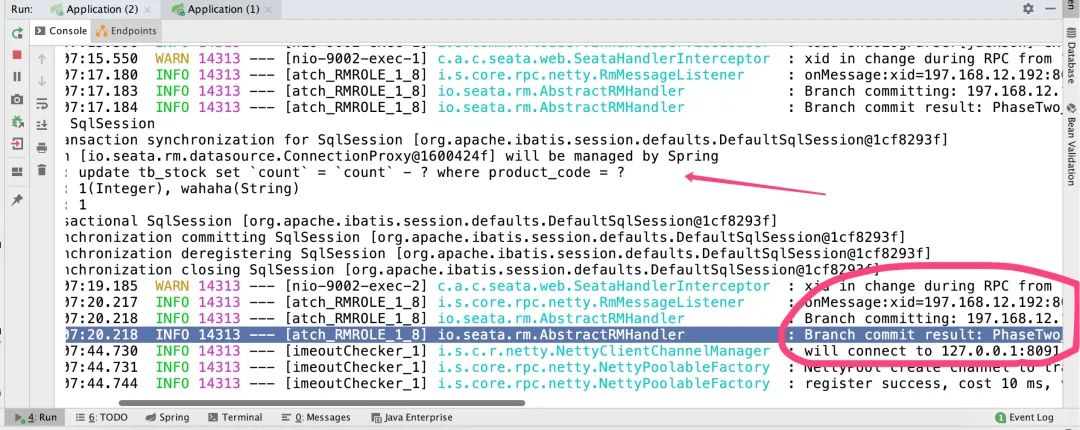Click the 'update tb_stock set' SQL line
This screenshot has width=1080, height=430.
pyautogui.click(x=351, y=173)
